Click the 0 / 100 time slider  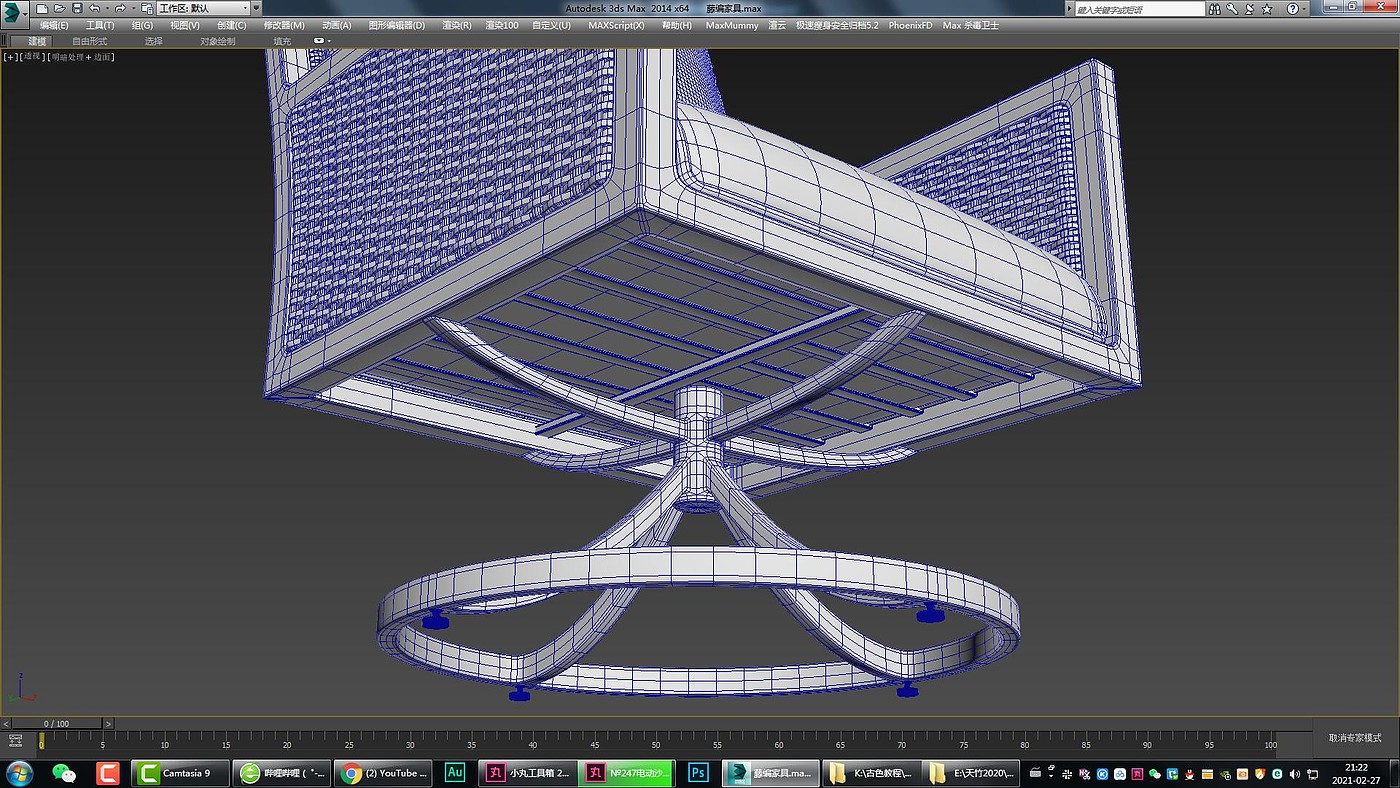55,723
